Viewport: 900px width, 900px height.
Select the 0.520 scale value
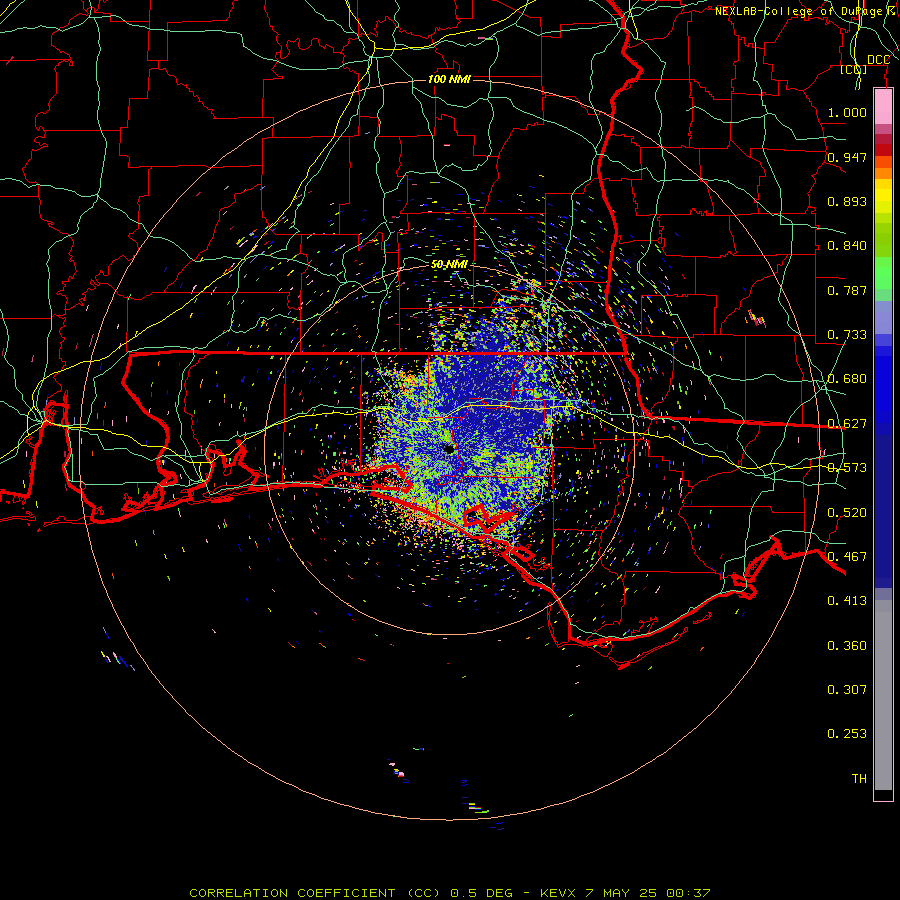tap(847, 513)
